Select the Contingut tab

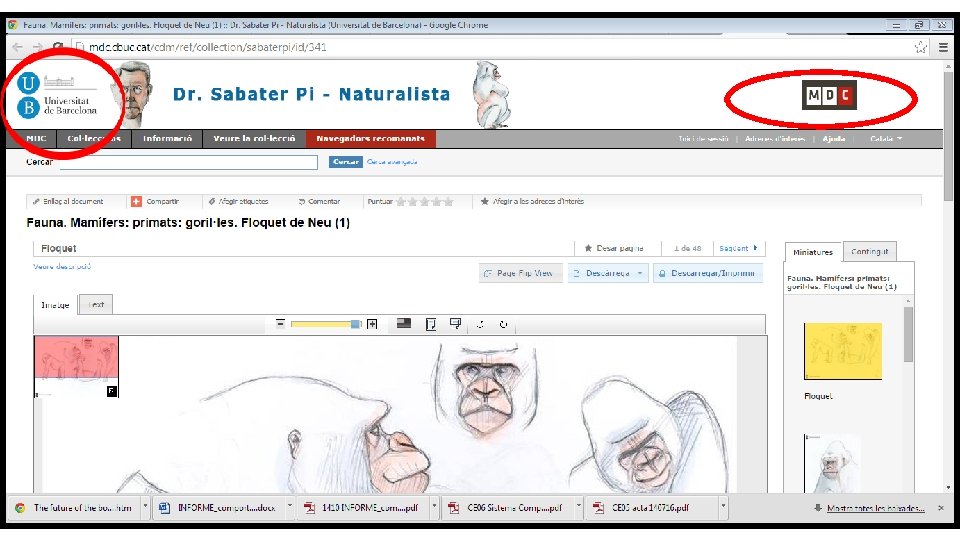[x=869, y=251]
